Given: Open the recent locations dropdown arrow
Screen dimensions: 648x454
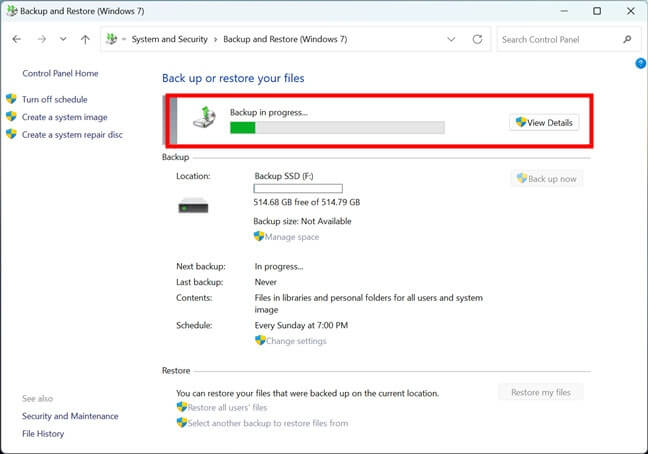Looking at the screenshot, I should pos(63,39).
